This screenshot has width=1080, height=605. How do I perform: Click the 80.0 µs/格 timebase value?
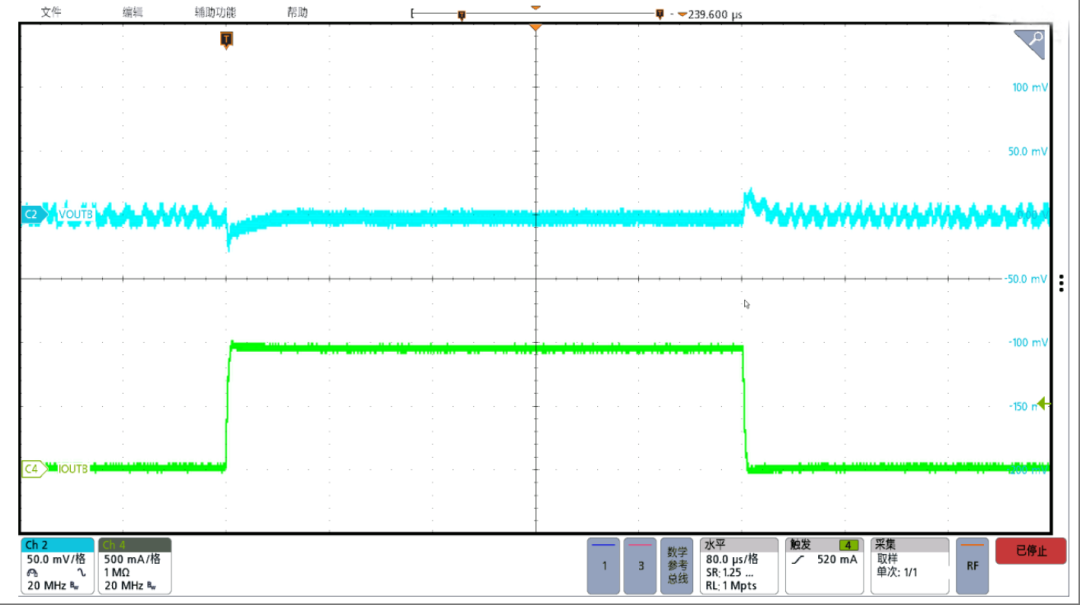click(731, 559)
